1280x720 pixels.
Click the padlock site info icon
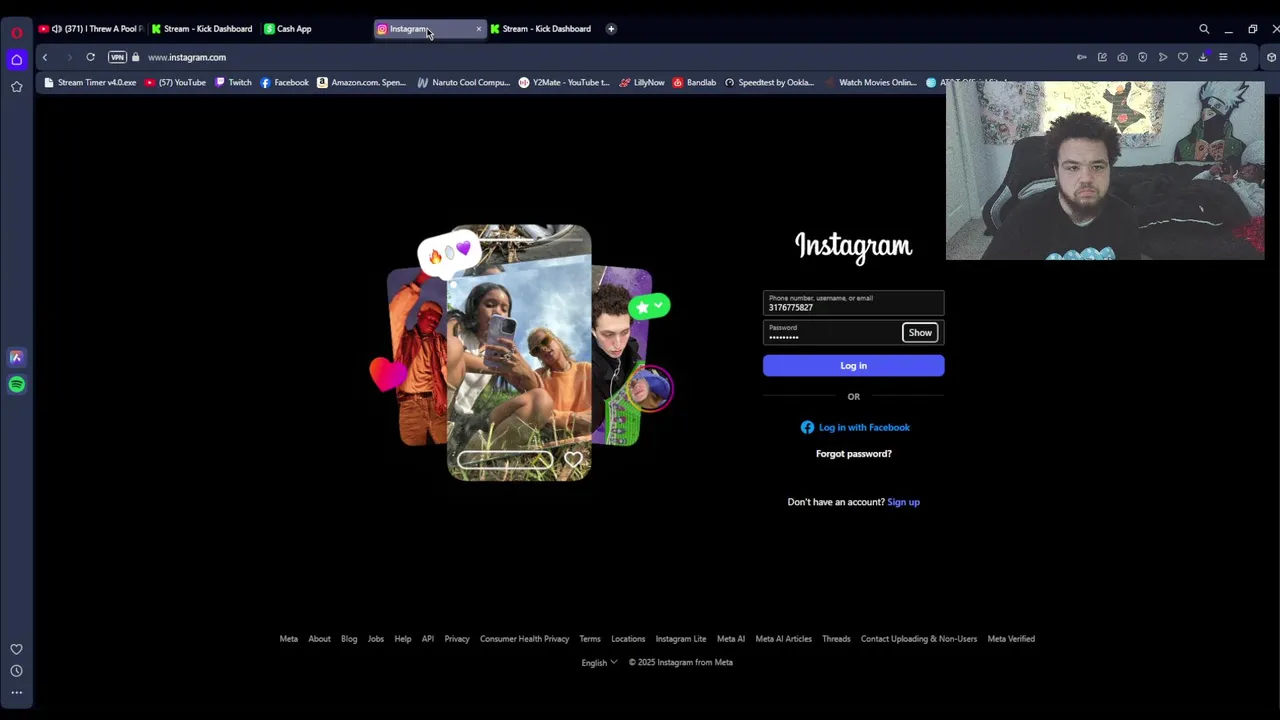[136, 57]
